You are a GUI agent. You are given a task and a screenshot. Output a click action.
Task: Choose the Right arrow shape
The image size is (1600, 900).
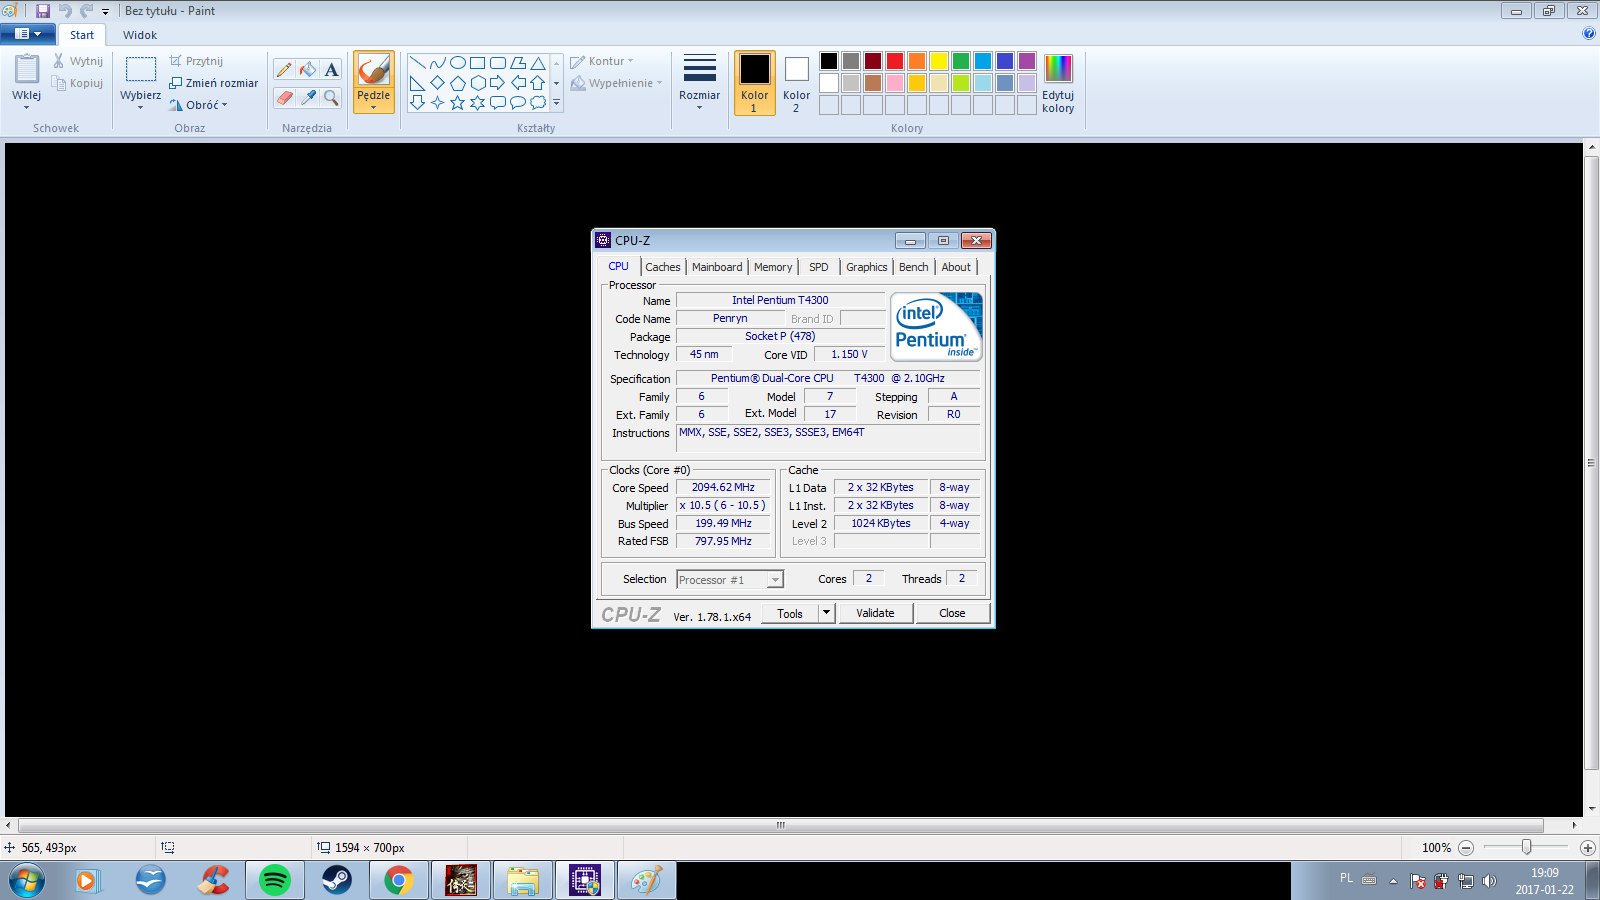(x=498, y=83)
